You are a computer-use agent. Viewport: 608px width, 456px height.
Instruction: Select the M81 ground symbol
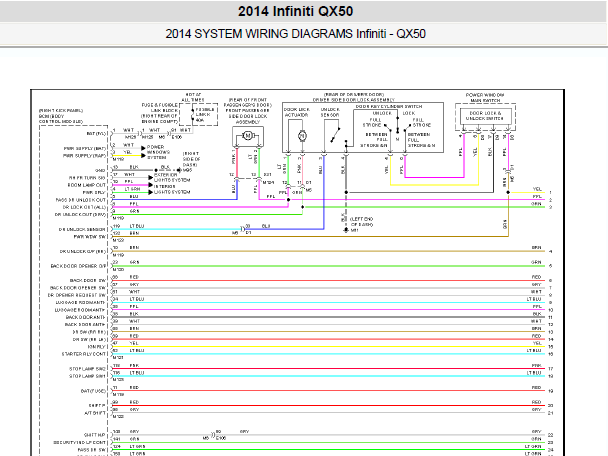tap(346, 230)
